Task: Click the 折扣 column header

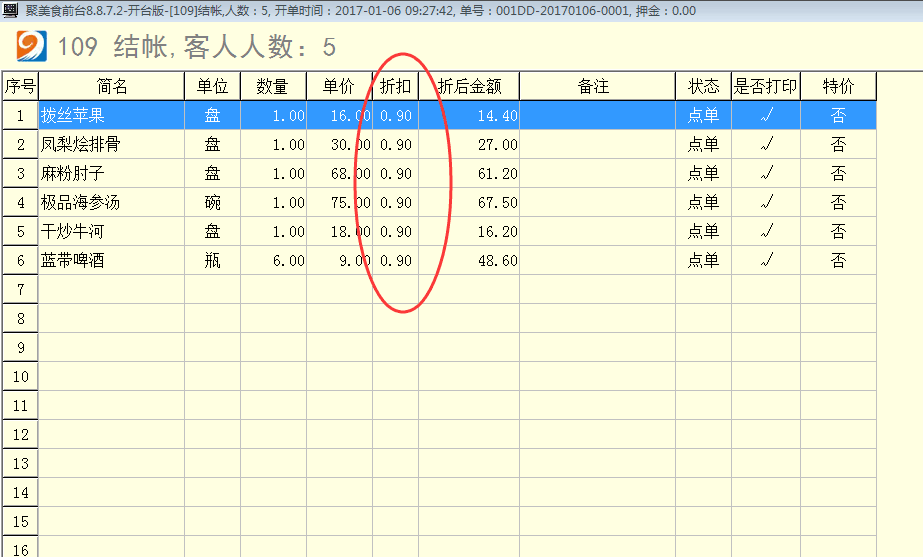Action: 395,86
